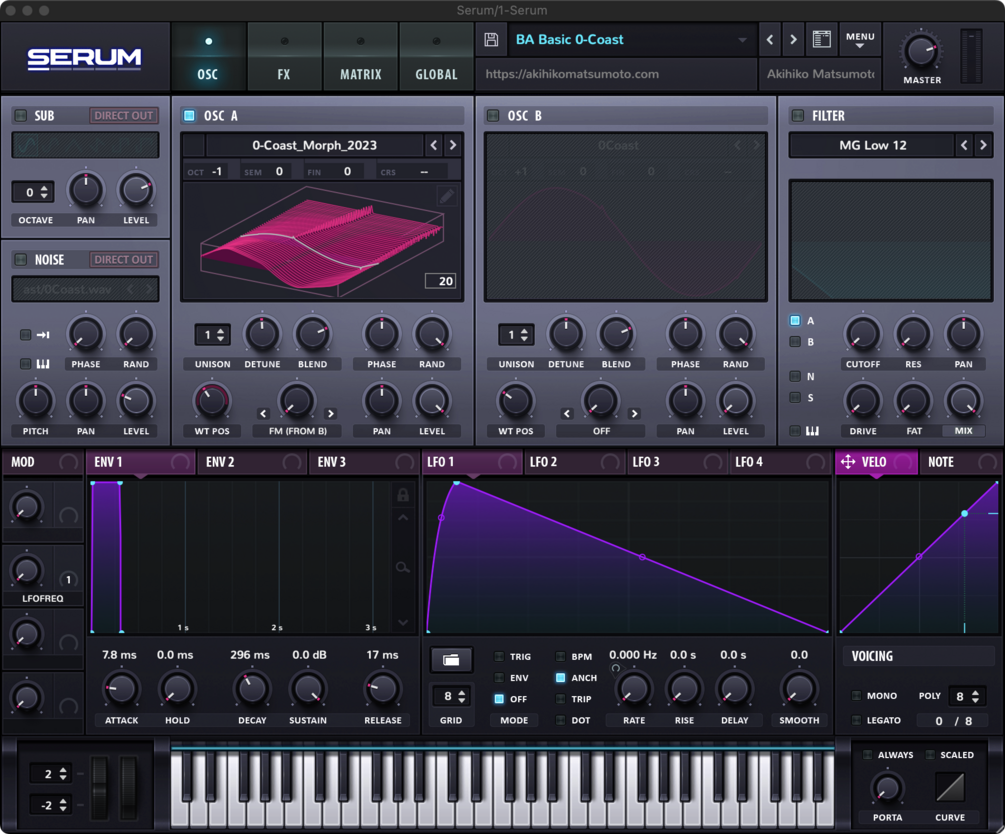Click the ENV 1 scroll down chevron
The height and width of the screenshot is (834, 1005).
pos(403,622)
